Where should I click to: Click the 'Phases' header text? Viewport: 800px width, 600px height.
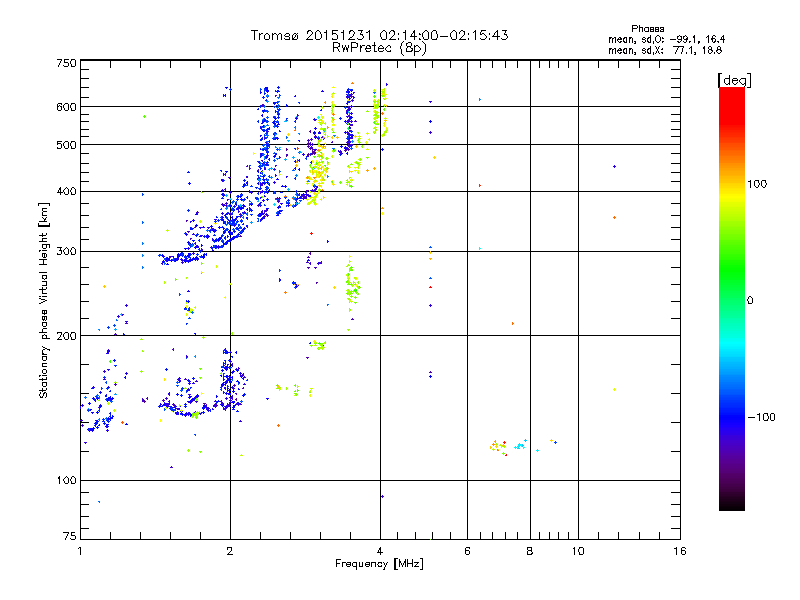click(647, 29)
